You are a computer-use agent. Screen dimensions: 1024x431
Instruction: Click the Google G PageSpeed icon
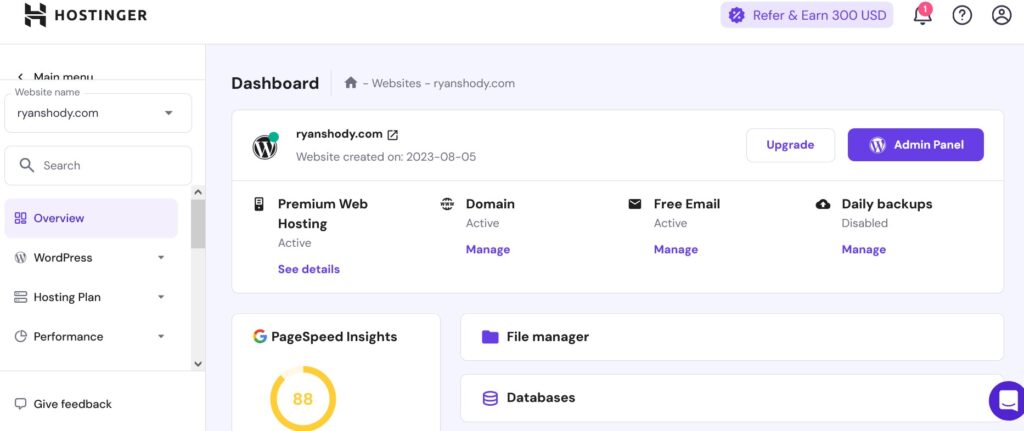[260, 336]
